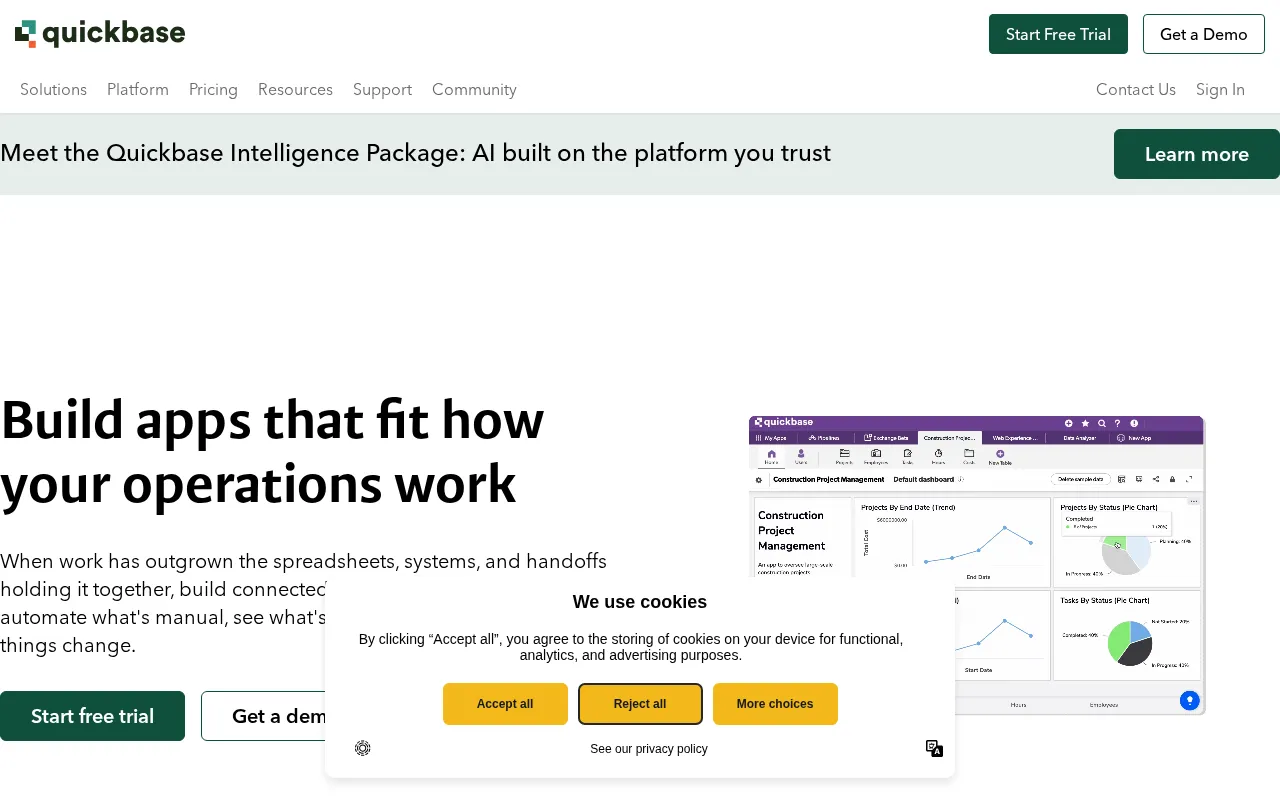Open the Platform menu
Screen dimensions: 1280x800
coord(138,90)
